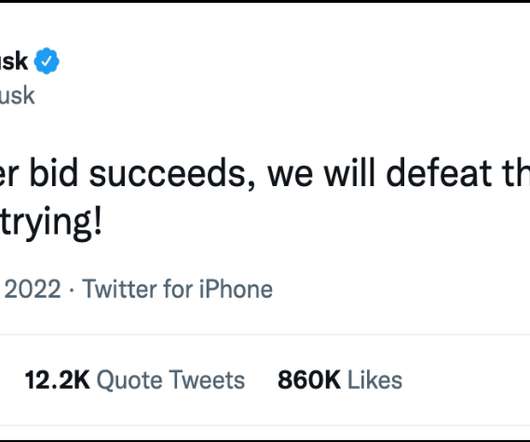
Task: Click the word Twitter in source label
Action: pos(120,289)
